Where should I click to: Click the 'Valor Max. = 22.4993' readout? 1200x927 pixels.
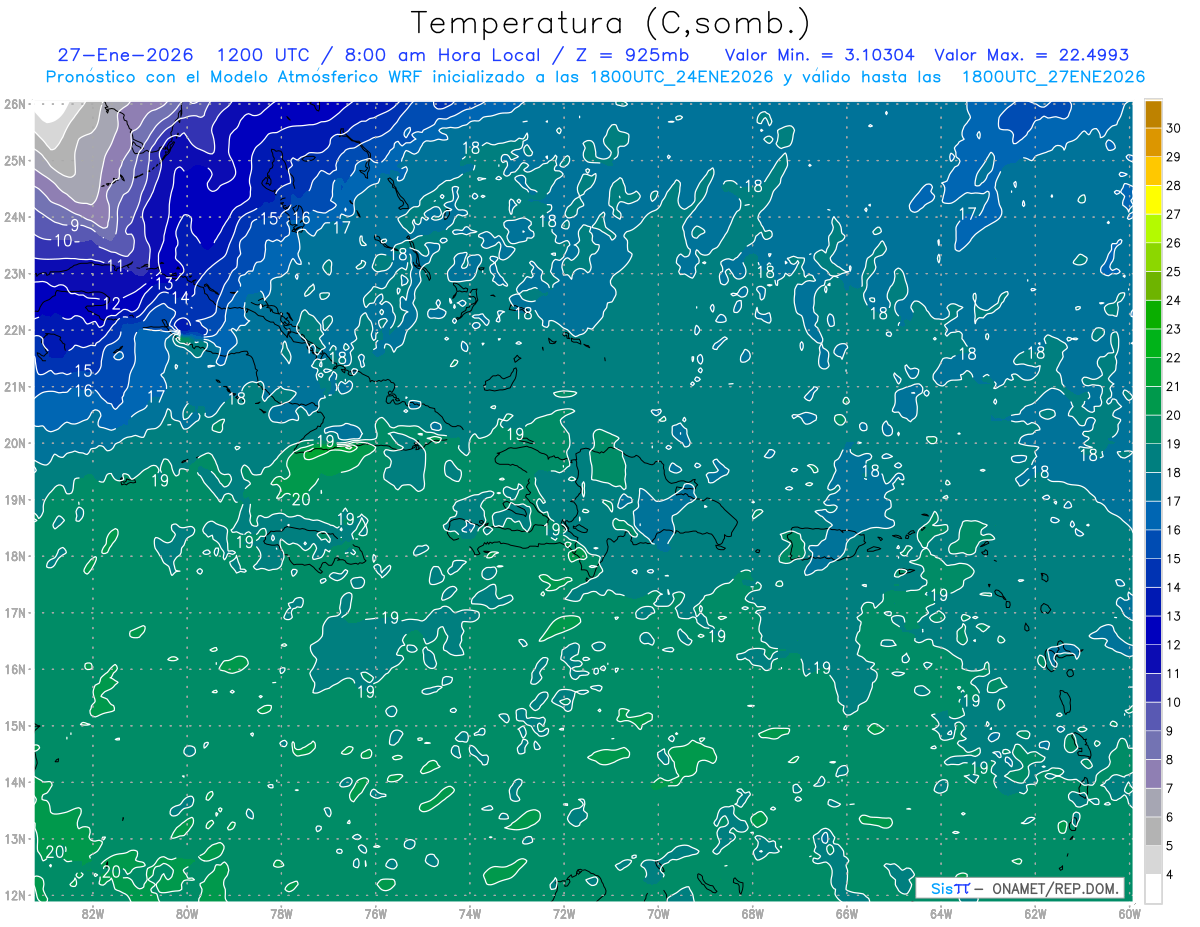[x=1032, y=55]
